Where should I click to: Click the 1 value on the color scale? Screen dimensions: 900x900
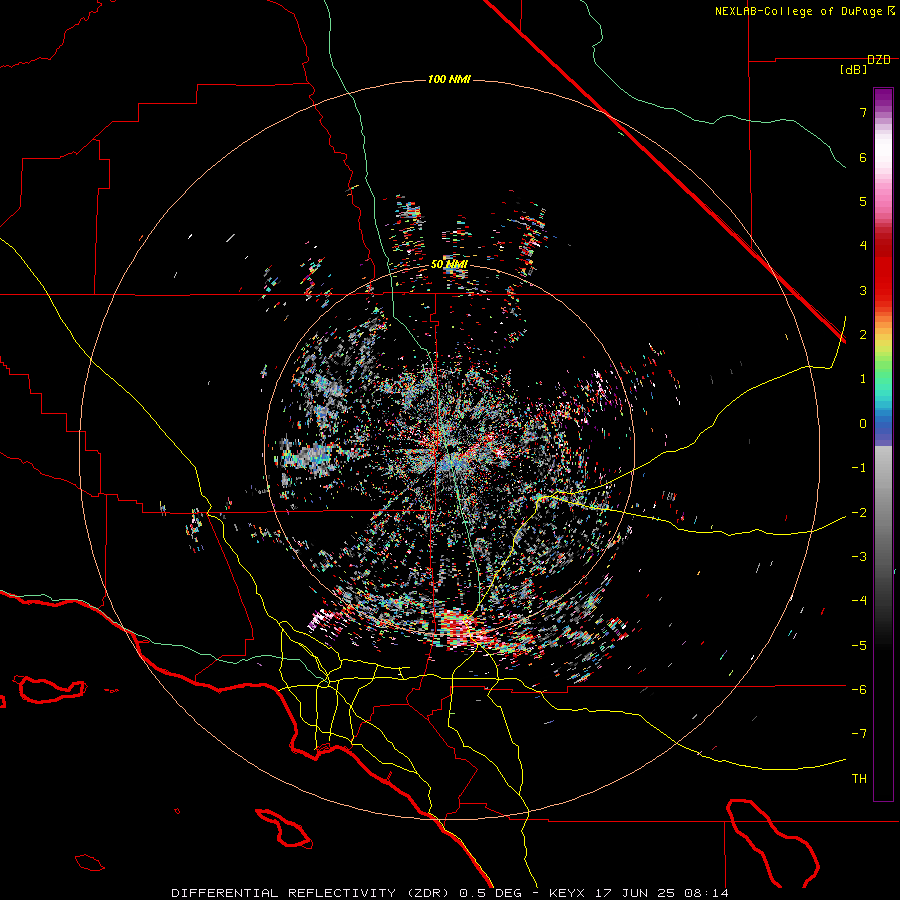[x=863, y=379]
